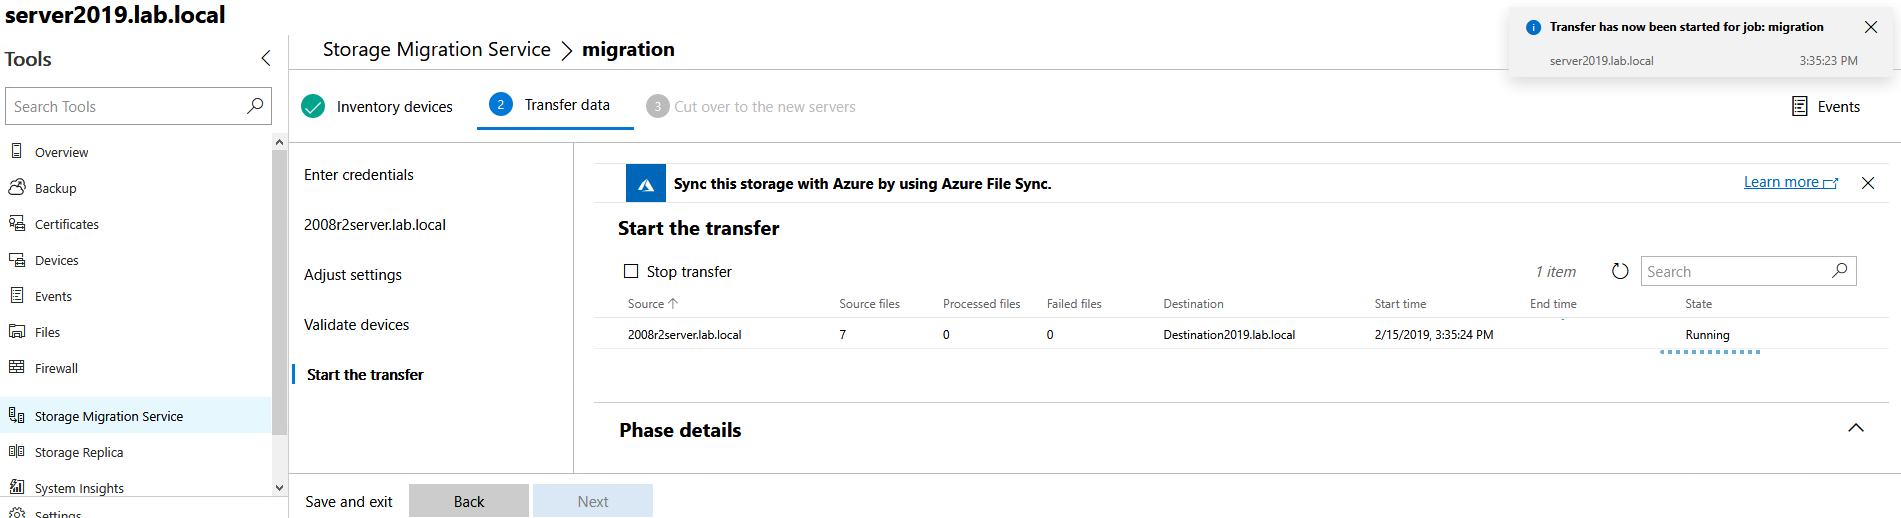Dismiss the transfer started notification
The width and height of the screenshot is (1901, 518).
click(1871, 27)
